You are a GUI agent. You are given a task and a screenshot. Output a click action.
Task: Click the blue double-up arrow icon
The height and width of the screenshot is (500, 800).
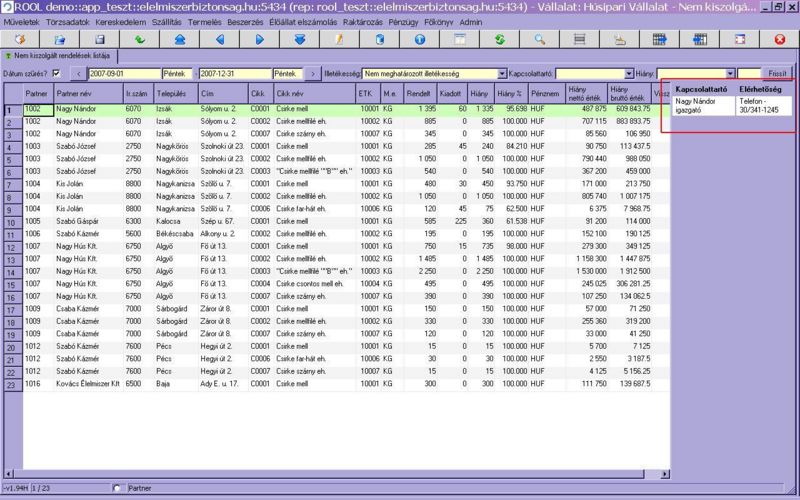tap(179, 39)
